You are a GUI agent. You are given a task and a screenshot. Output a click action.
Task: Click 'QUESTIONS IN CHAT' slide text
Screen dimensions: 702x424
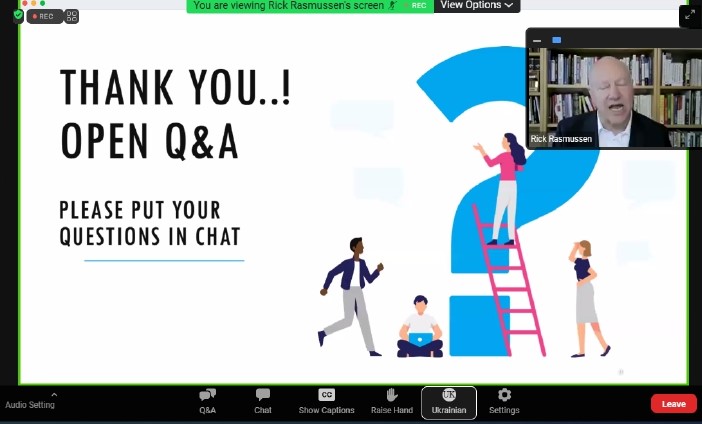(x=150, y=236)
